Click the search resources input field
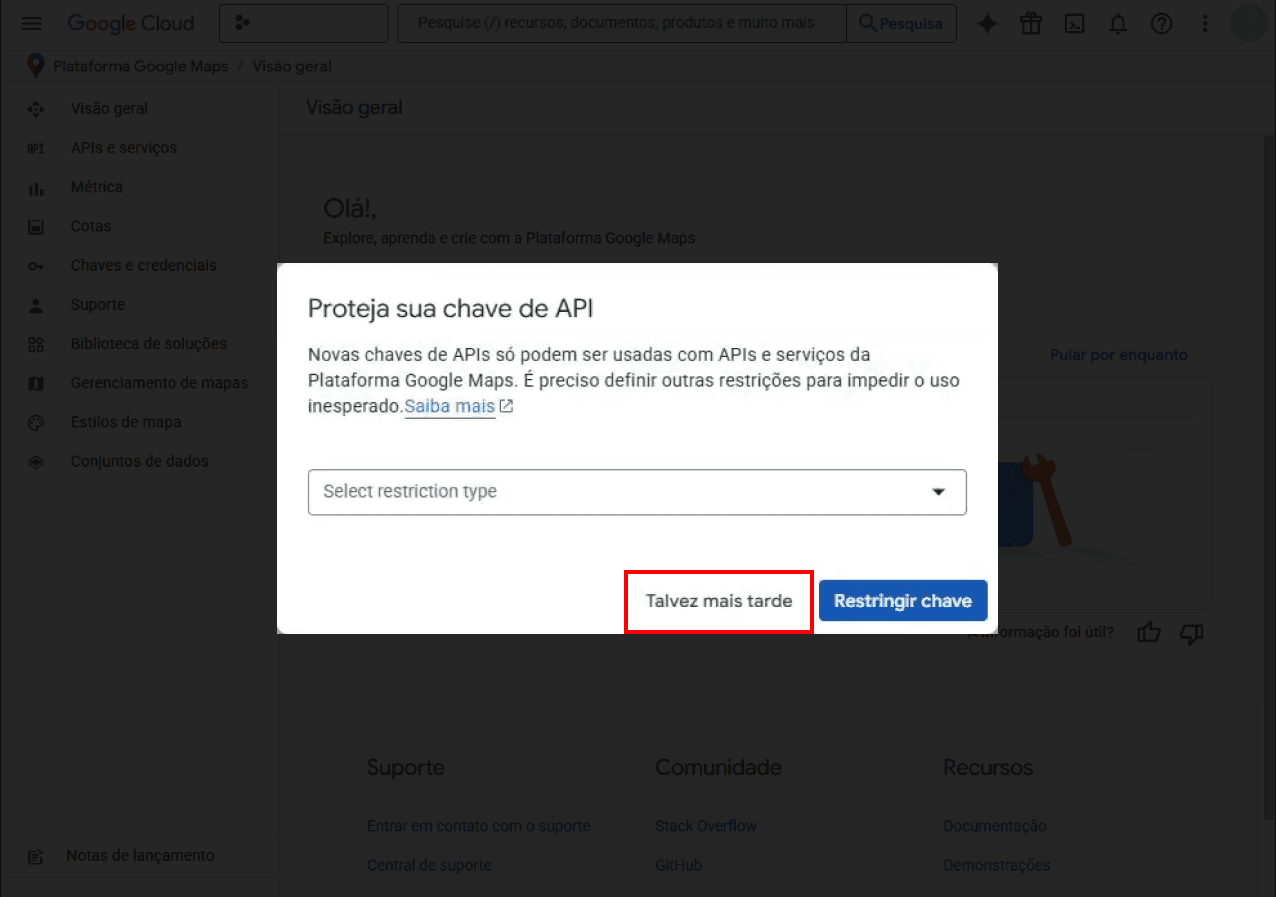This screenshot has width=1276, height=897. pyautogui.click(x=620, y=23)
